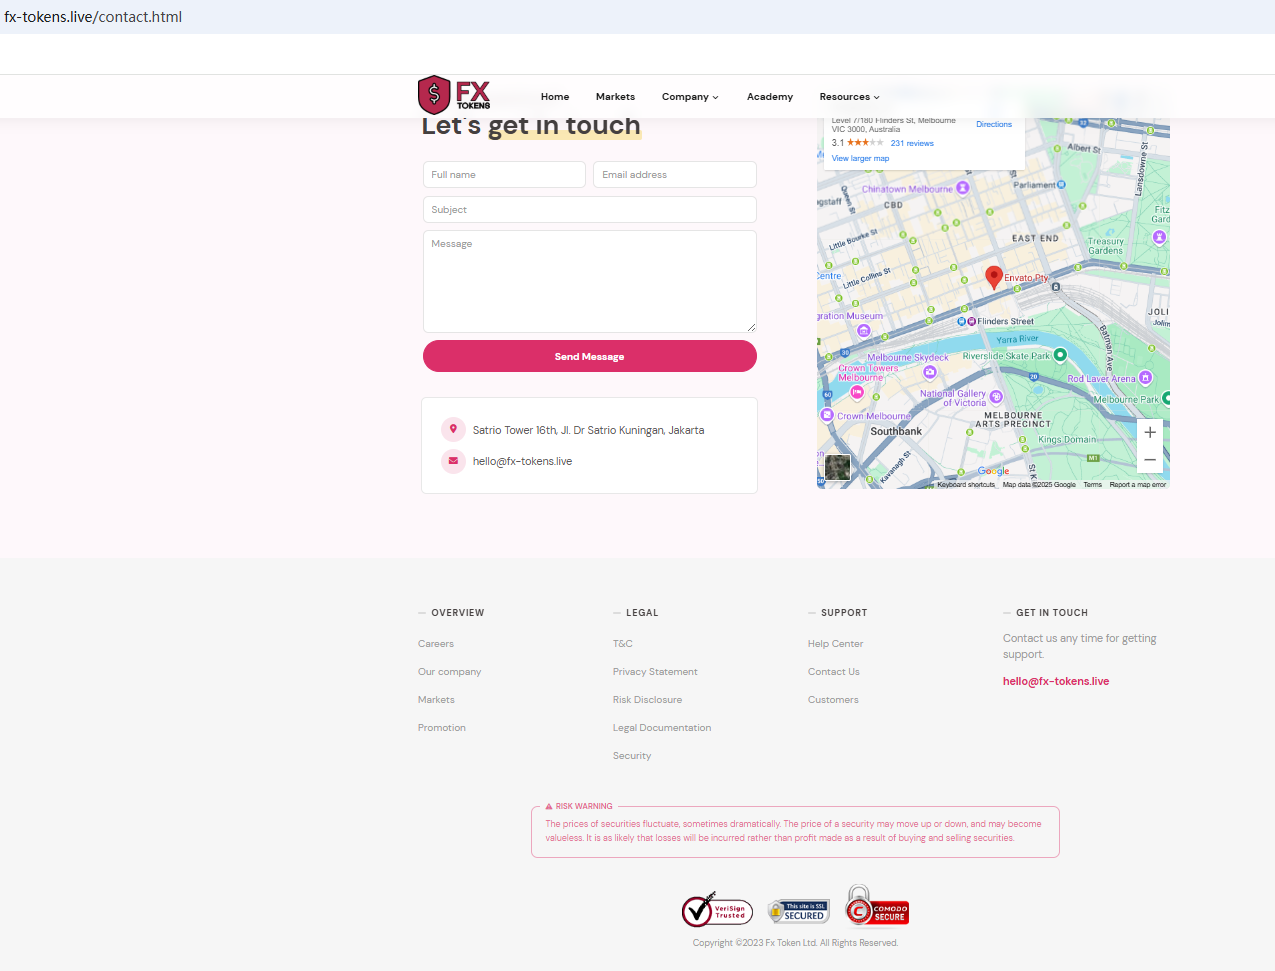Click Report a map error link
Viewport: 1275px width, 971px height.
(x=1138, y=485)
